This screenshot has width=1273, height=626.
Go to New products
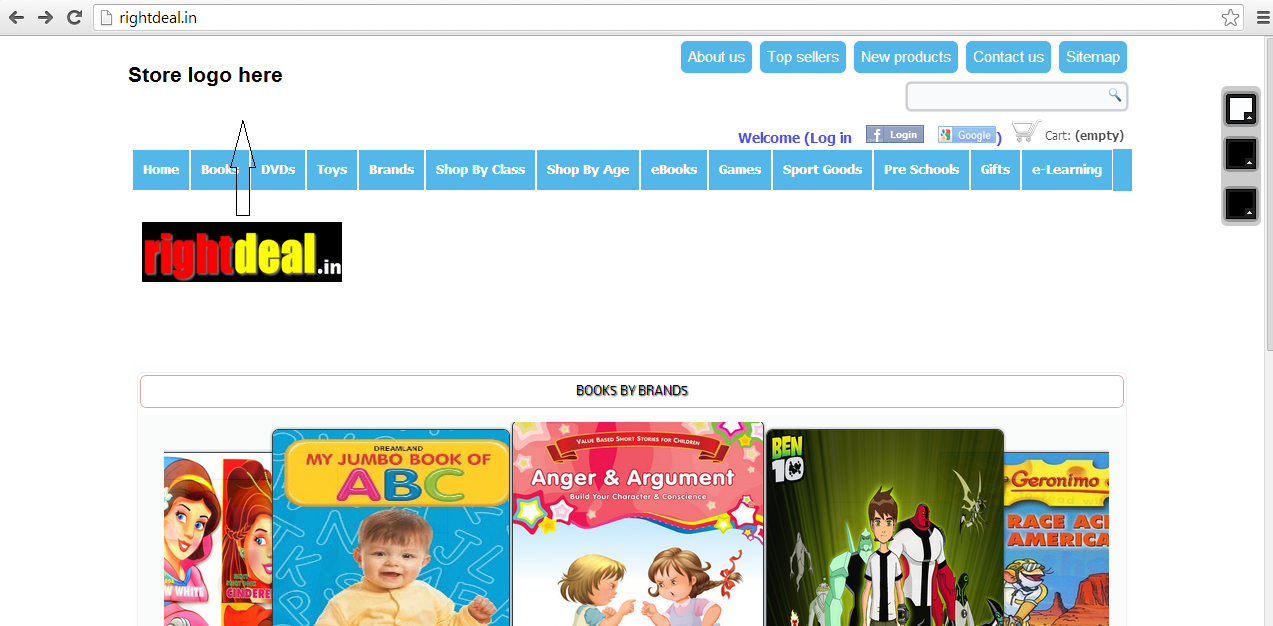click(906, 57)
